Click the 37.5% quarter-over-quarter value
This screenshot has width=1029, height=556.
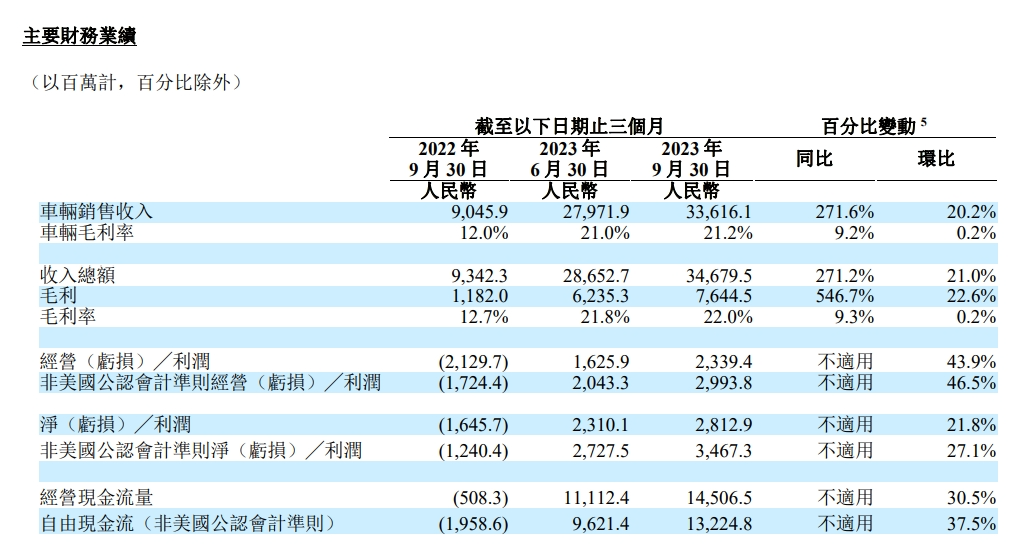coord(971,524)
